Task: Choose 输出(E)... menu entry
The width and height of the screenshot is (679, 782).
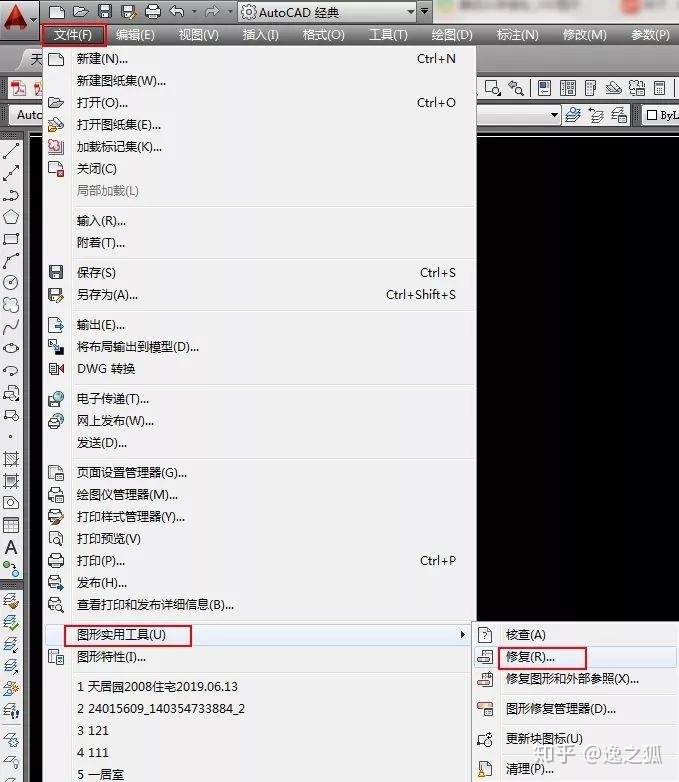Action: pyautogui.click(x=259, y=325)
